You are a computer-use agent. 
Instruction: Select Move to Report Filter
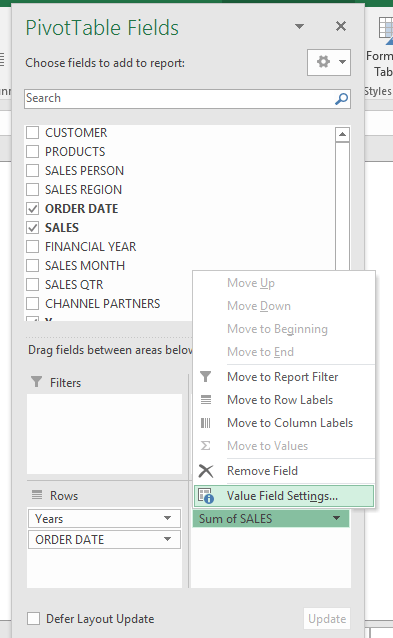[x=284, y=377]
